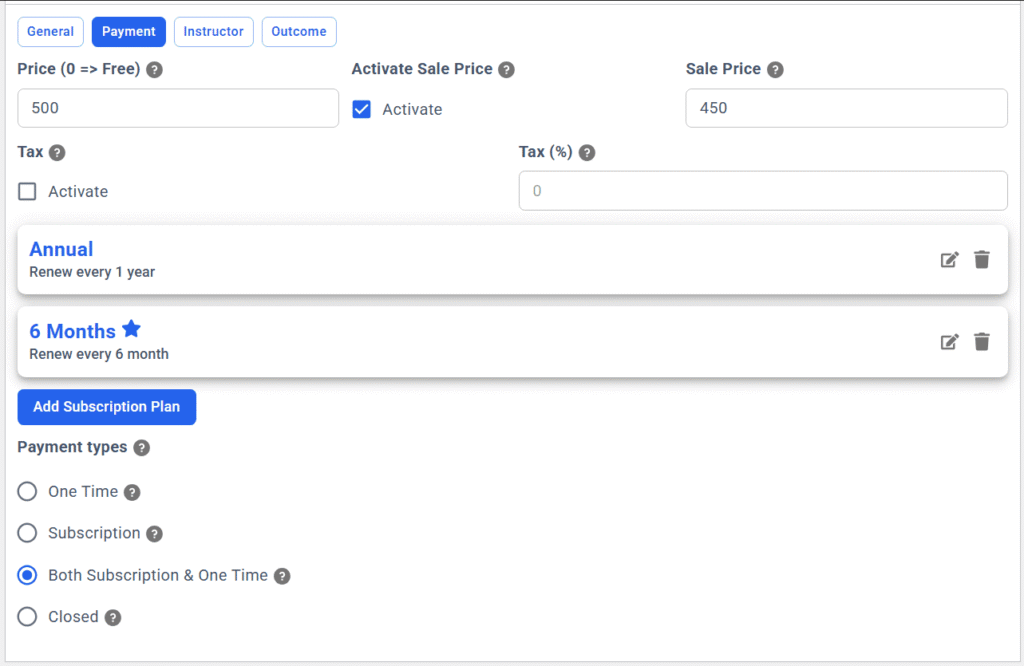Click the help icon next to Sale Price
The height and width of the screenshot is (666, 1024).
[x=775, y=70]
